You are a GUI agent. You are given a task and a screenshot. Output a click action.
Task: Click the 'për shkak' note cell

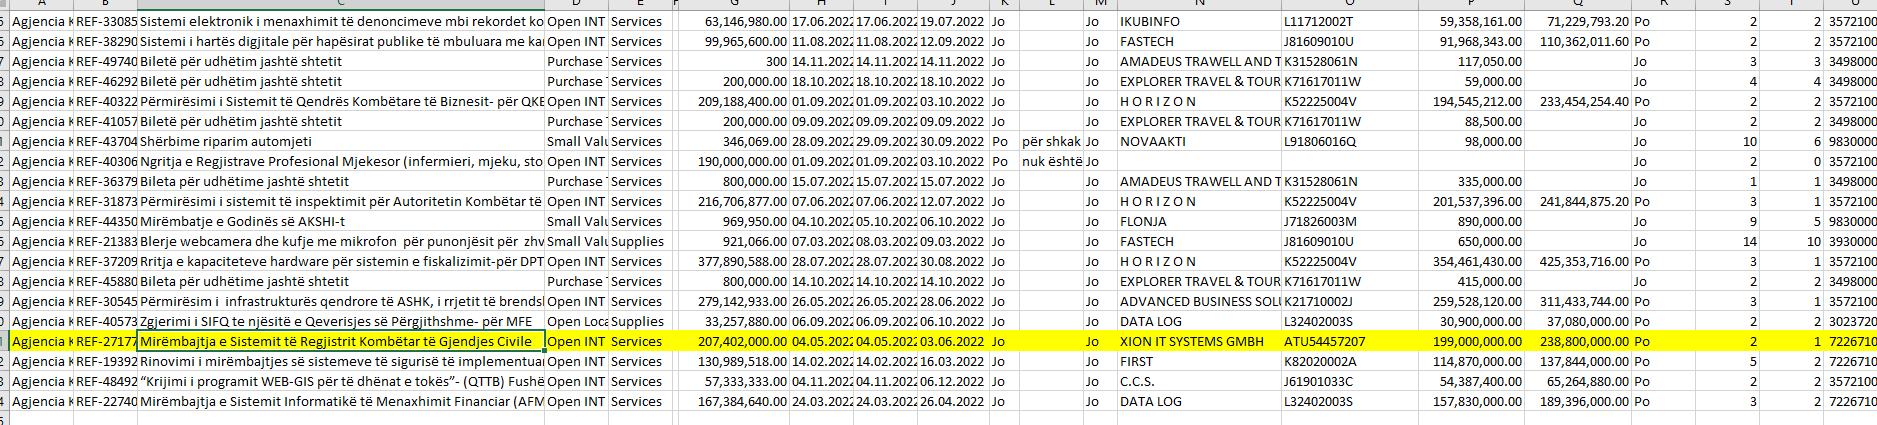coord(1050,142)
